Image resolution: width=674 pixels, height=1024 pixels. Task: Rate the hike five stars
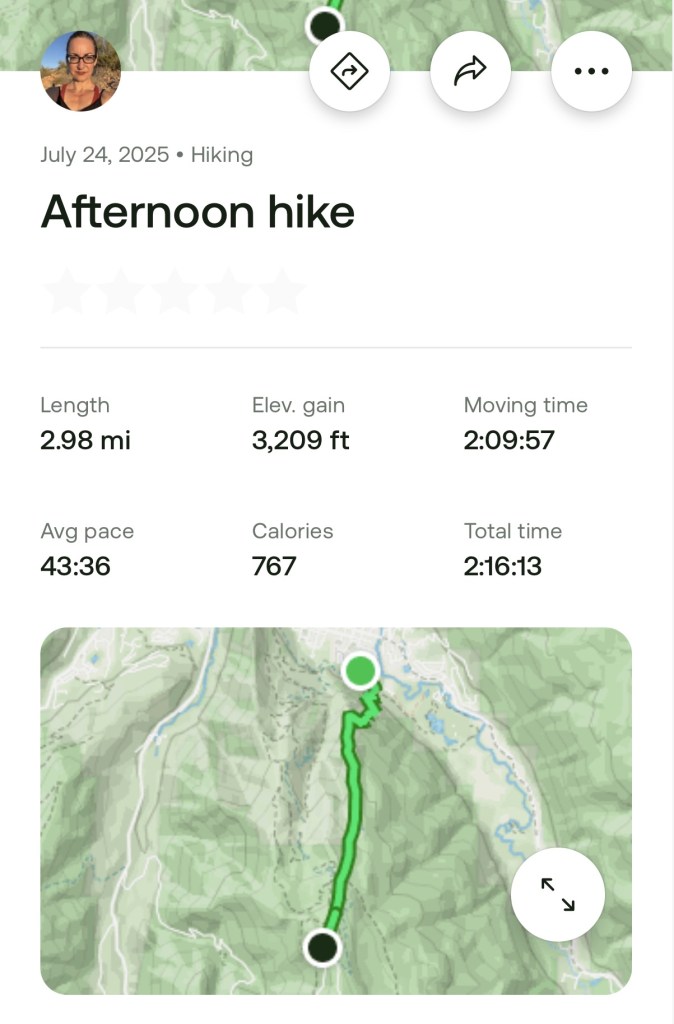pos(282,292)
